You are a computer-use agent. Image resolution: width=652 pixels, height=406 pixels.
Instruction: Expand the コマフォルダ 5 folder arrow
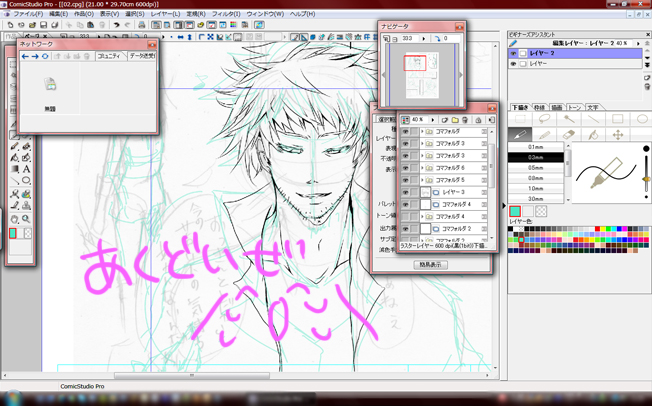422,180
